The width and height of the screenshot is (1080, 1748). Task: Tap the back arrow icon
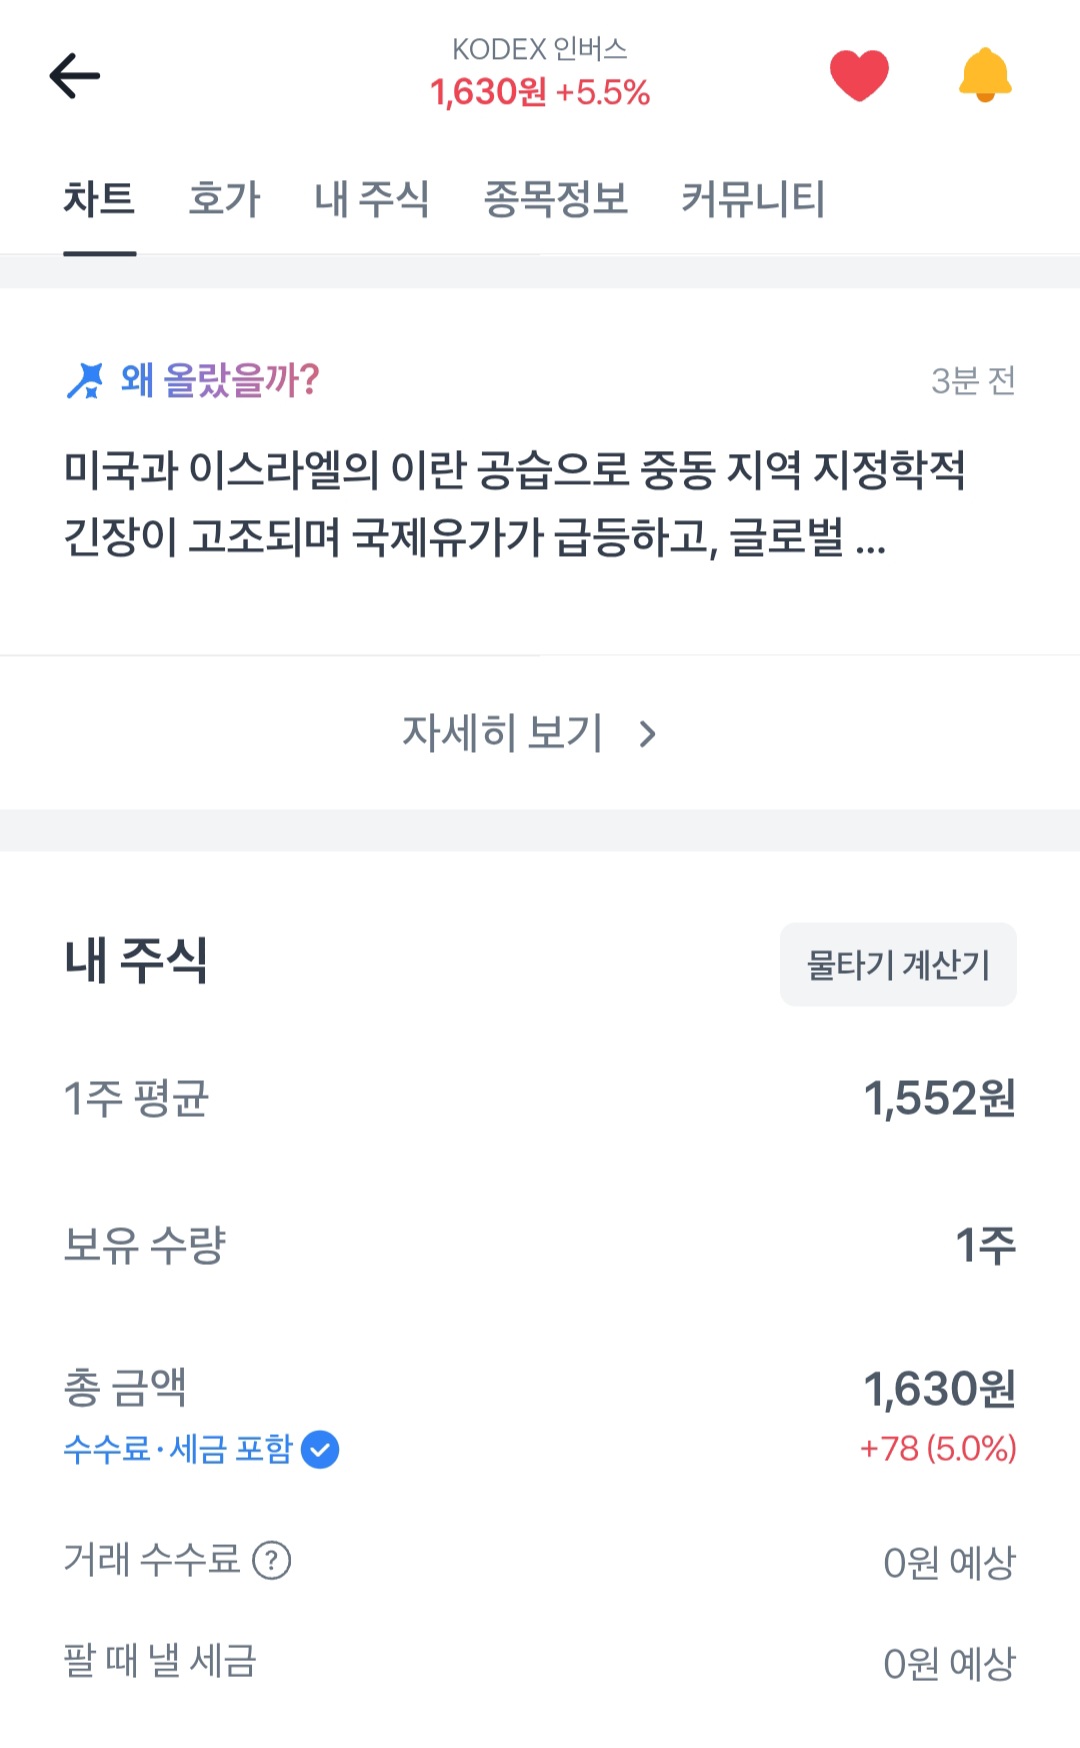pos(75,76)
